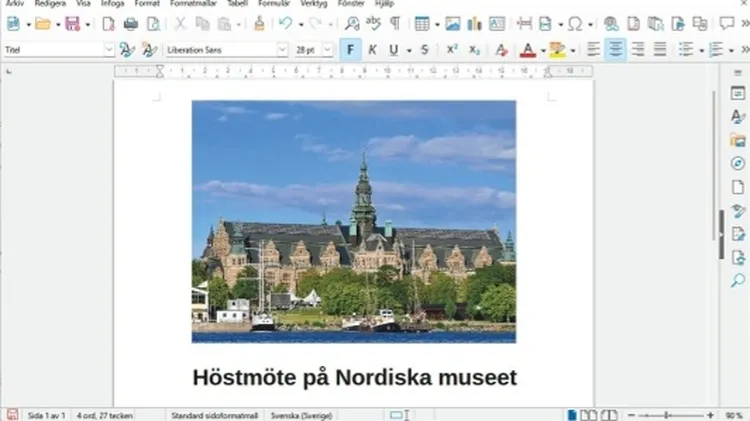Enable justified paragraph alignment
Screen dimensions: 750x421
pyautogui.click(x=660, y=49)
